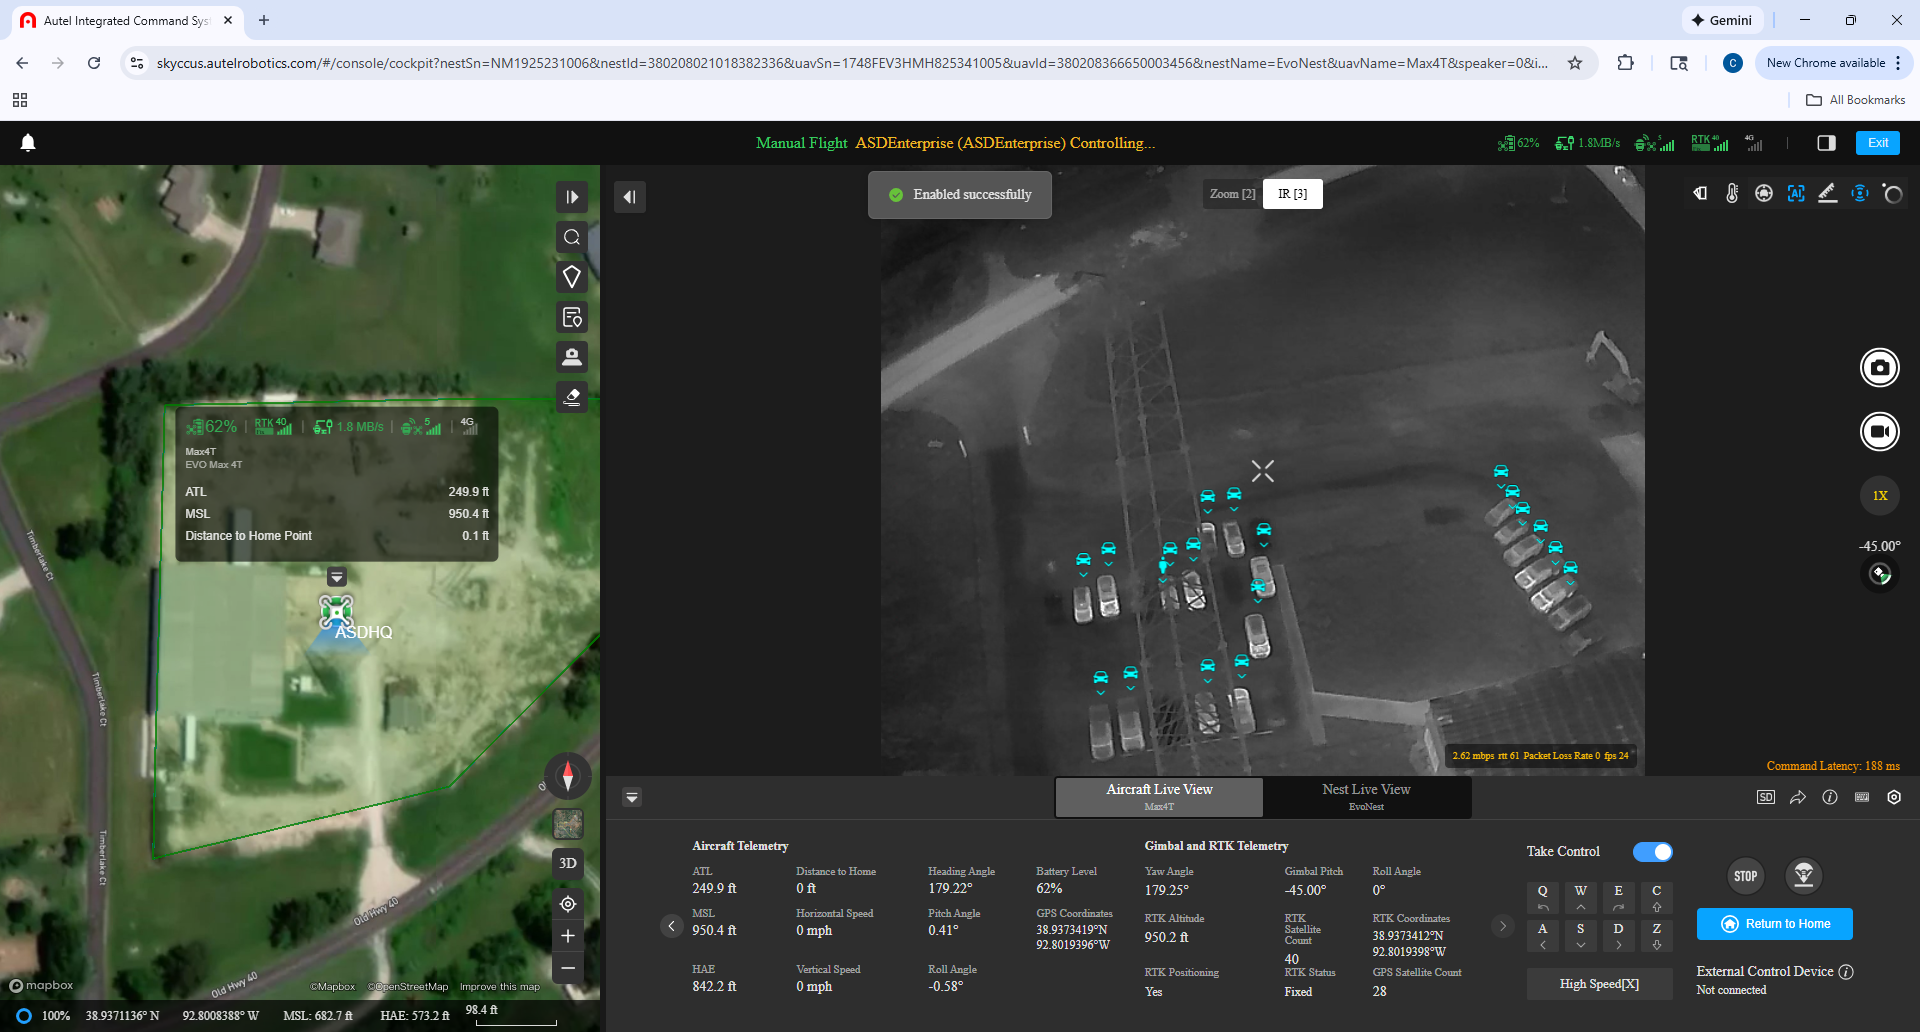Click the 1X zoom level control
The image size is (1920, 1032).
[x=1879, y=496]
